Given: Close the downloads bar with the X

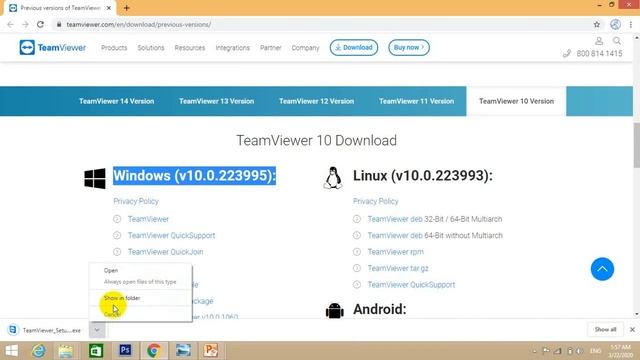Looking at the screenshot, I should (x=632, y=329).
